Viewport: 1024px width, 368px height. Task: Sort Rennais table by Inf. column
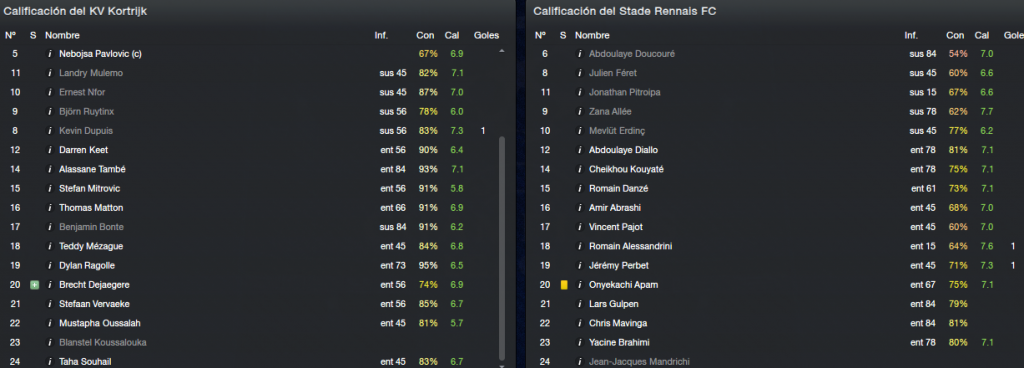pos(912,35)
